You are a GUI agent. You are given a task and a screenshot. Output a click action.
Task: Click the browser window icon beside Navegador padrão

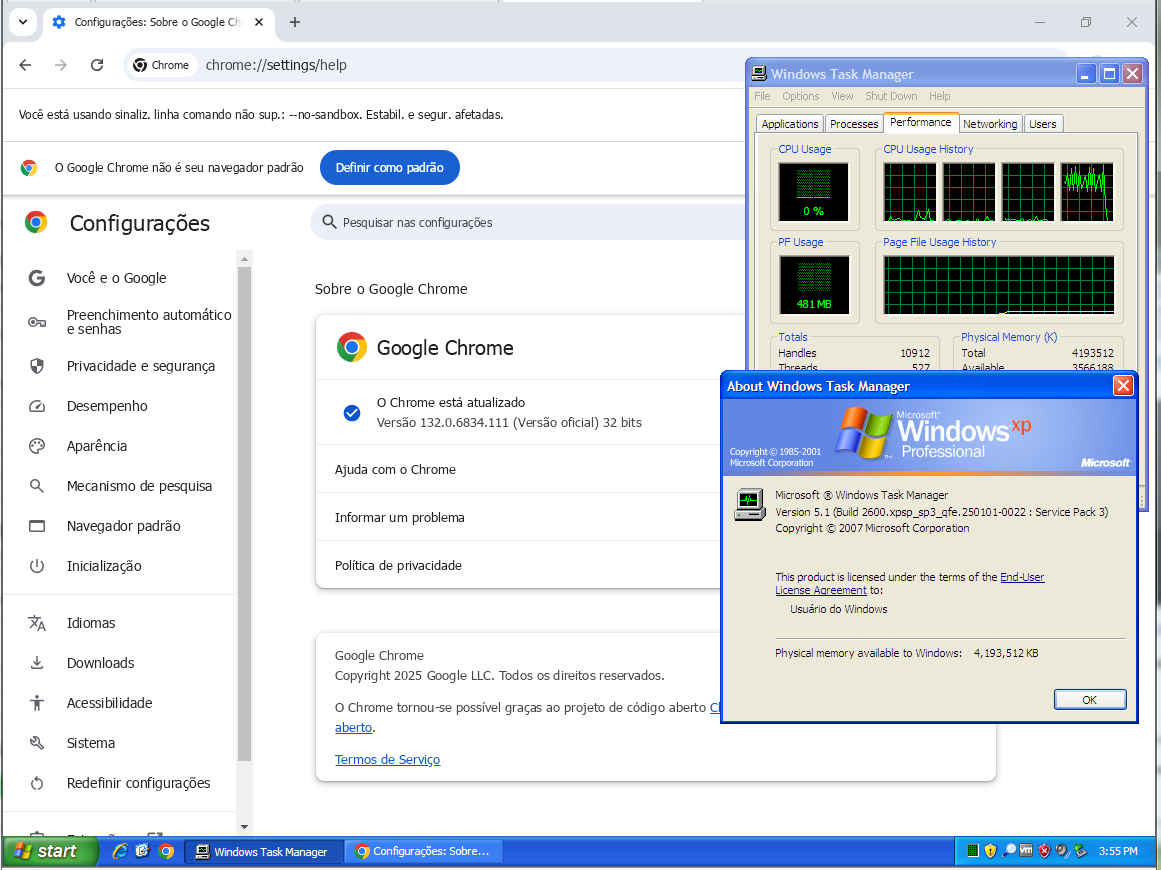[x=37, y=526]
